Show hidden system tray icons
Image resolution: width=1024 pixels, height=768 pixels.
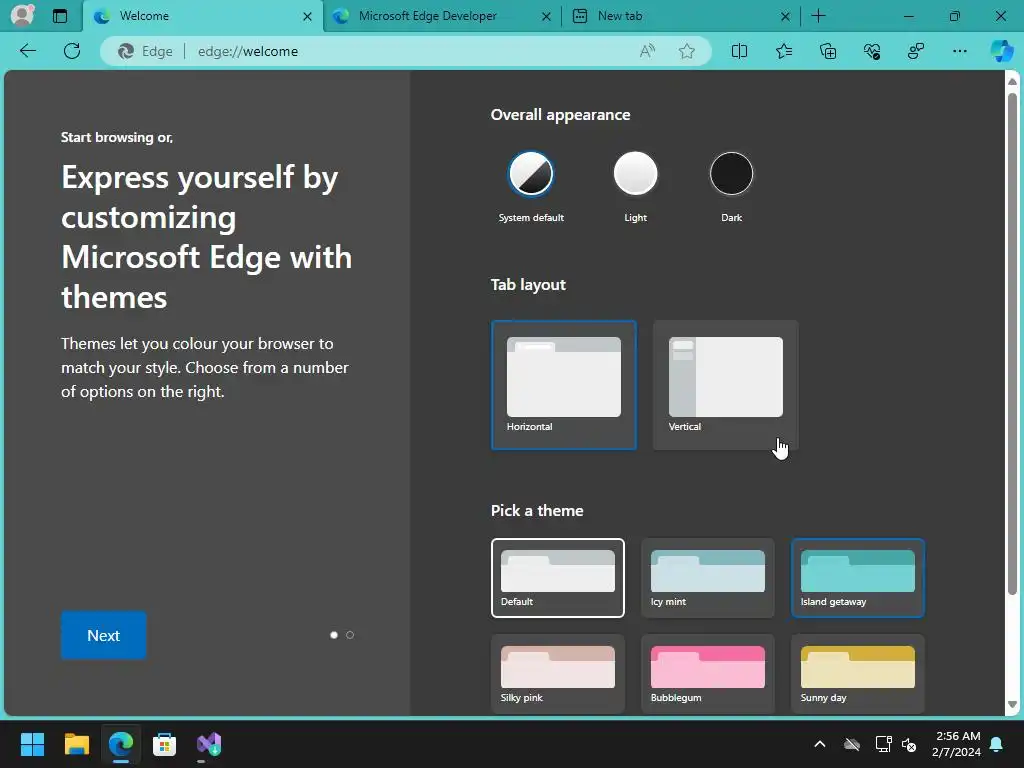820,744
